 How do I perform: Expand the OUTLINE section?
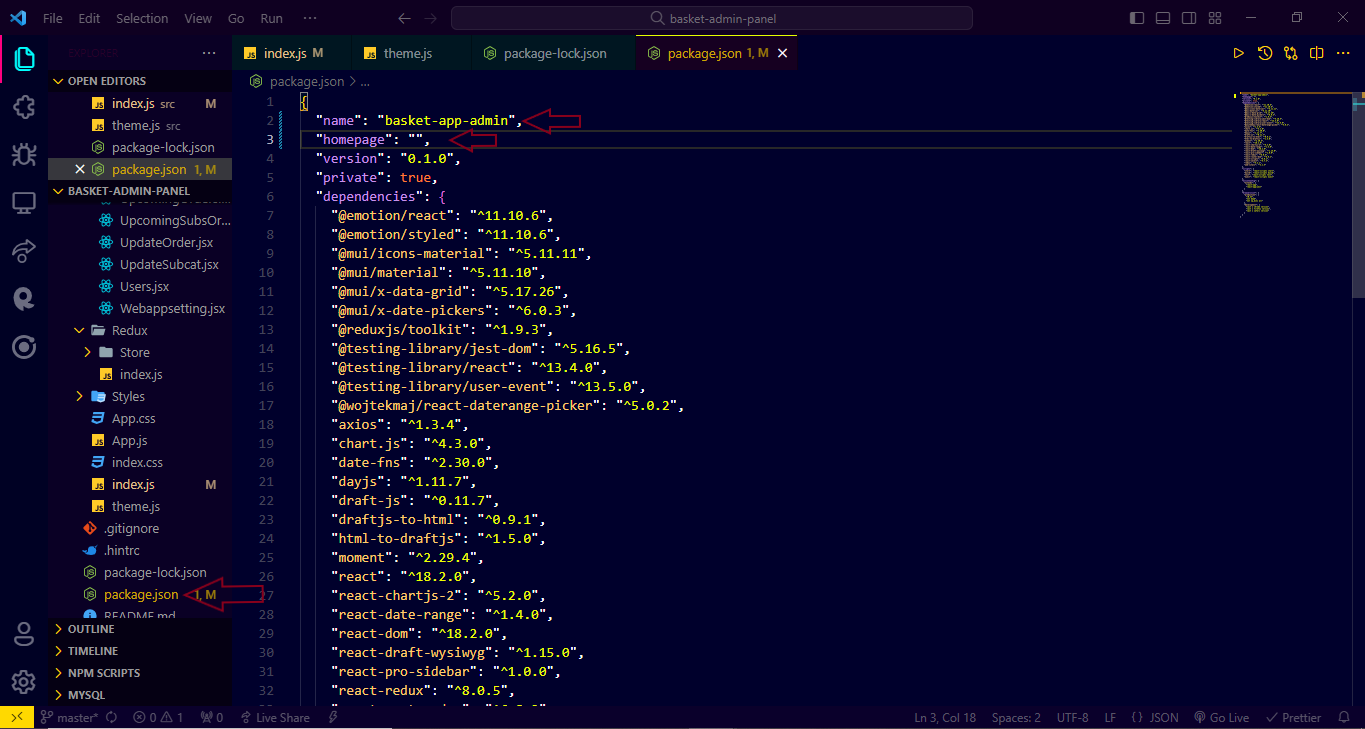pyautogui.click(x=140, y=629)
